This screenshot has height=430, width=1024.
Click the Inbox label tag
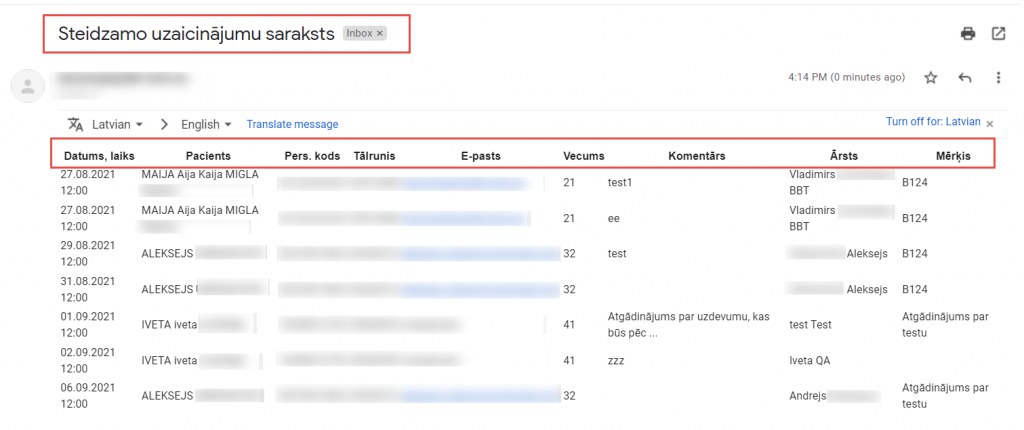coord(358,33)
